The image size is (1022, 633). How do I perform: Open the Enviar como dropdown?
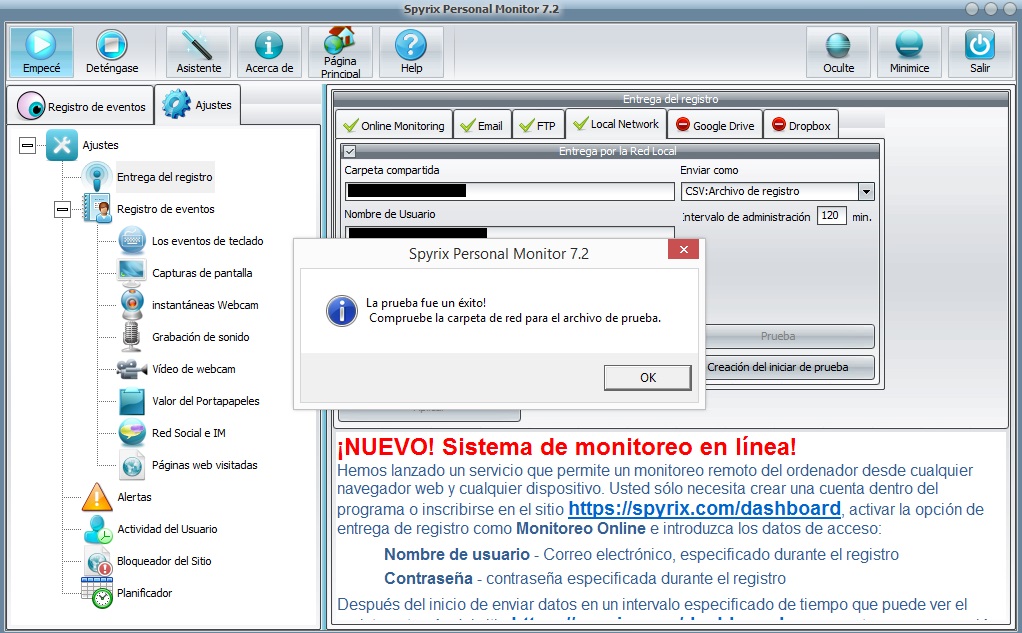click(866, 191)
